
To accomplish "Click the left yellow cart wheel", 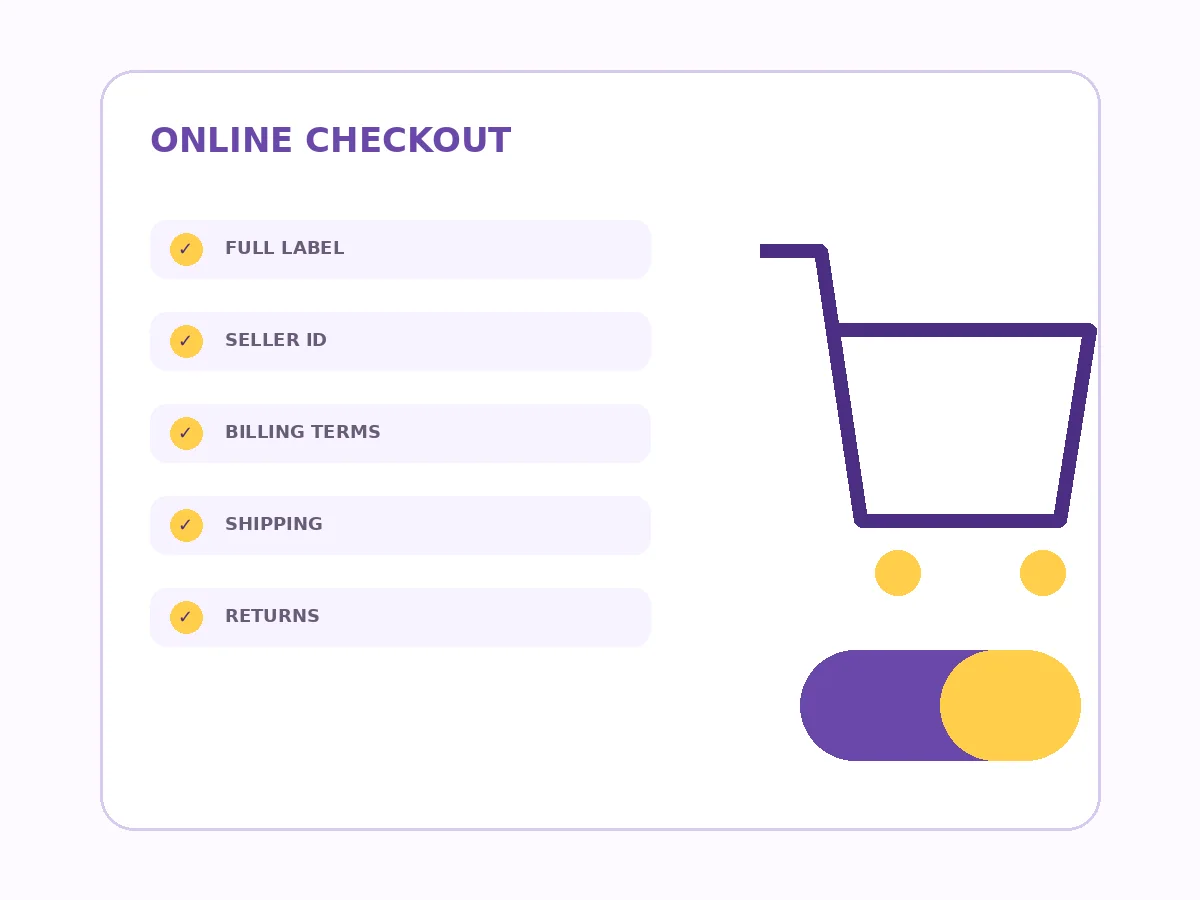I will pos(898,573).
